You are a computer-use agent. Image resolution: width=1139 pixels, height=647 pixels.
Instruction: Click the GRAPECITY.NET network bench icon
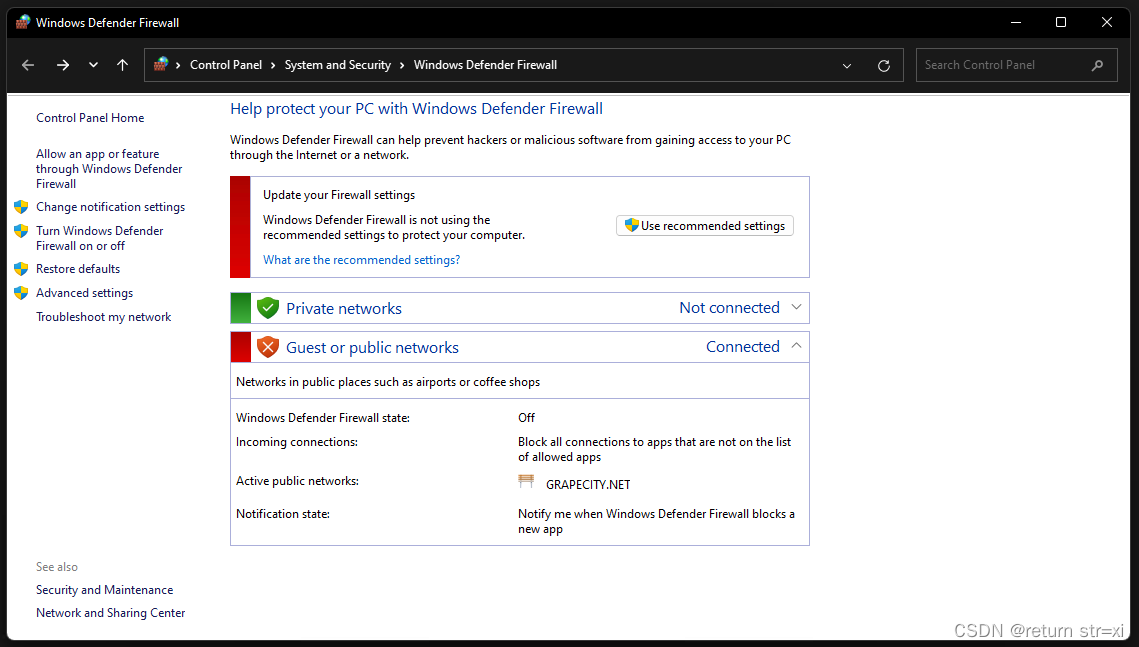coord(527,481)
